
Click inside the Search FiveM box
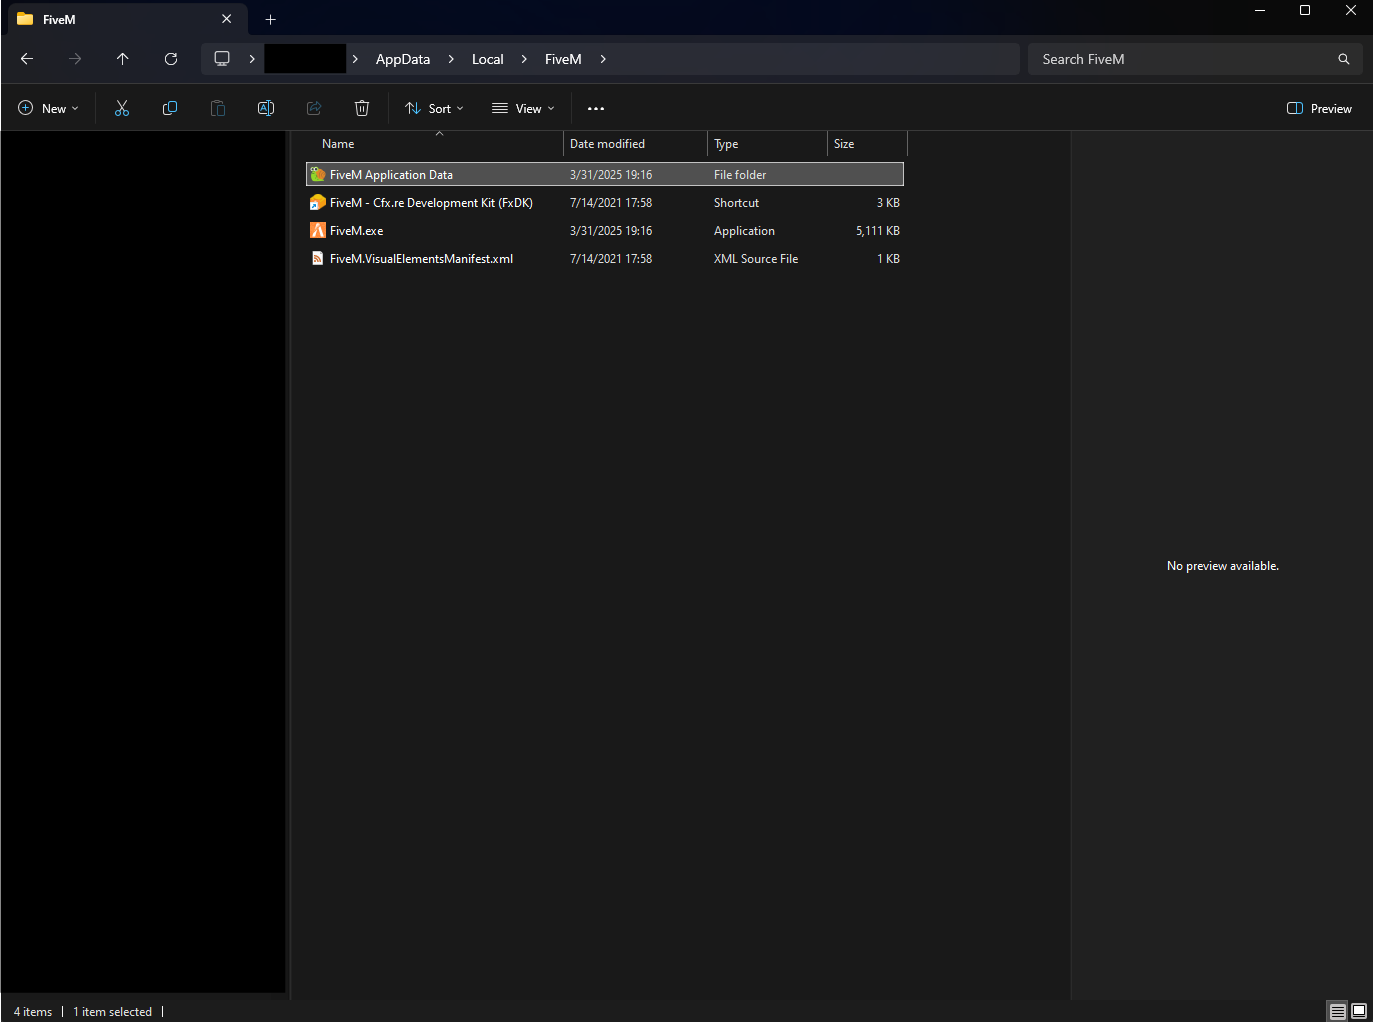pyautogui.click(x=1150, y=59)
